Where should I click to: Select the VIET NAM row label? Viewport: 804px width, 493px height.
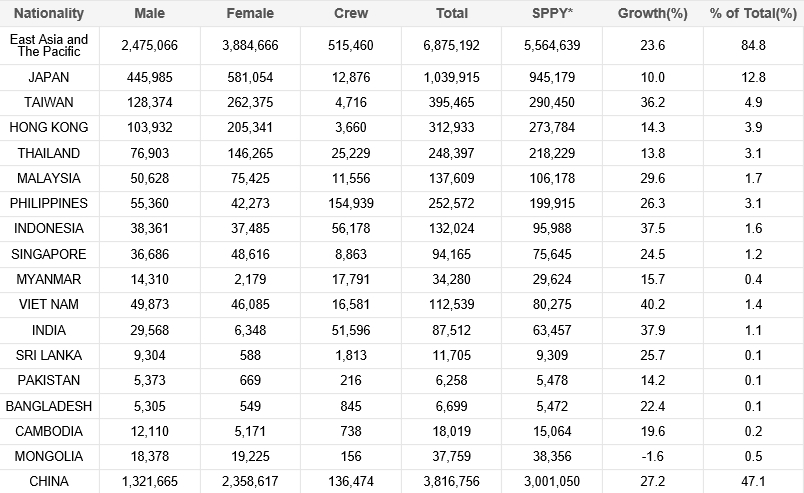[x=49, y=304]
